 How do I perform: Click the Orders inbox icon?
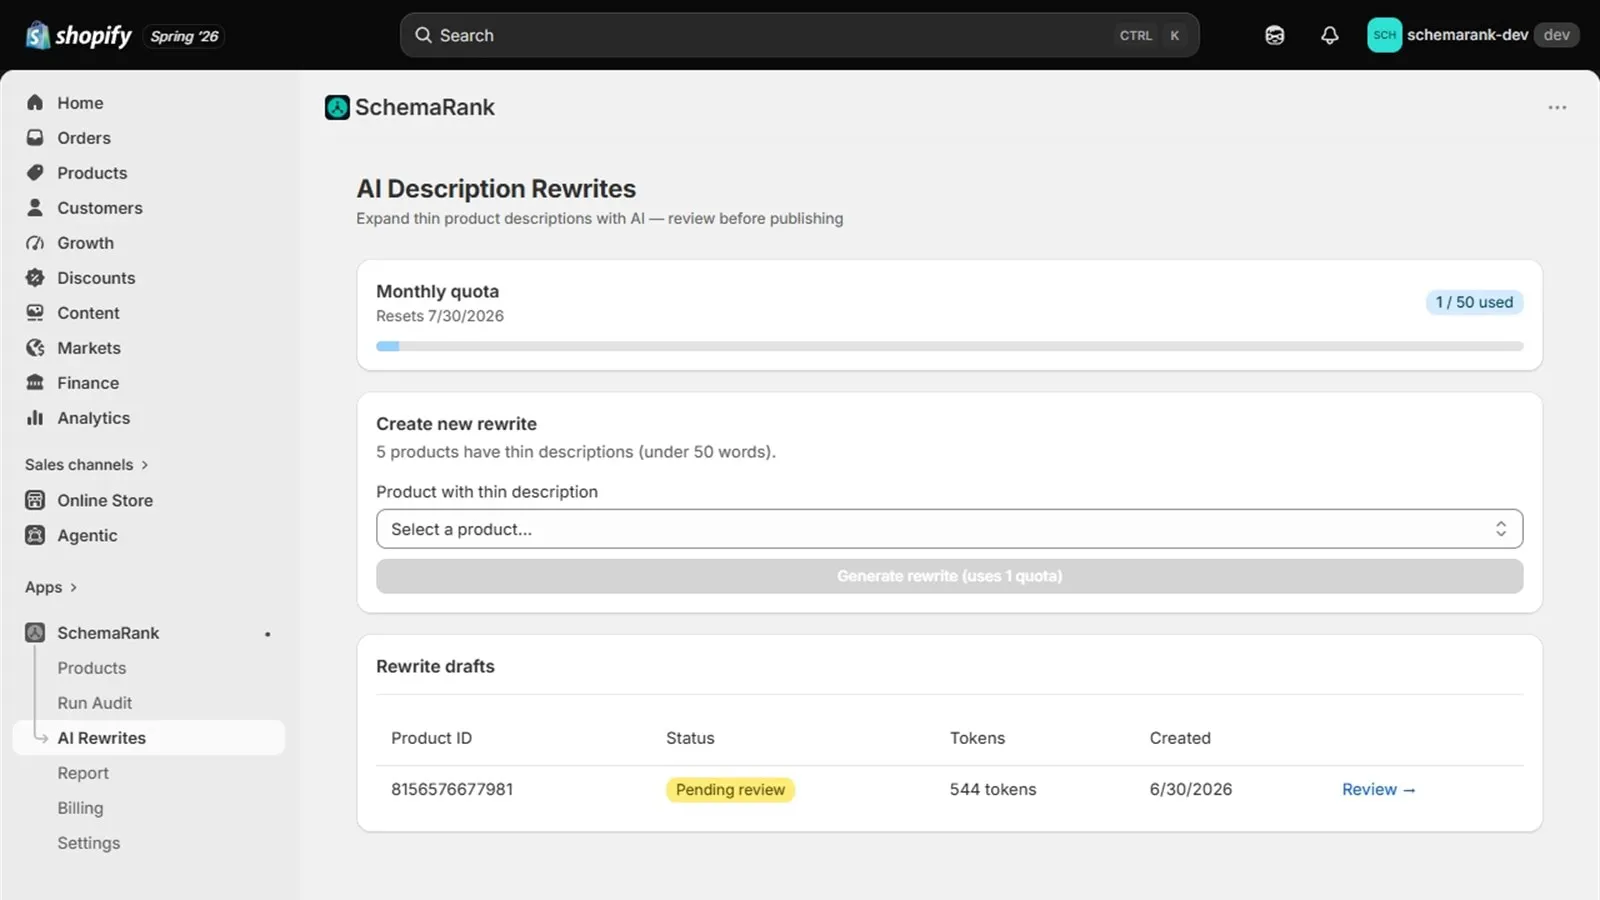point(35,137)
